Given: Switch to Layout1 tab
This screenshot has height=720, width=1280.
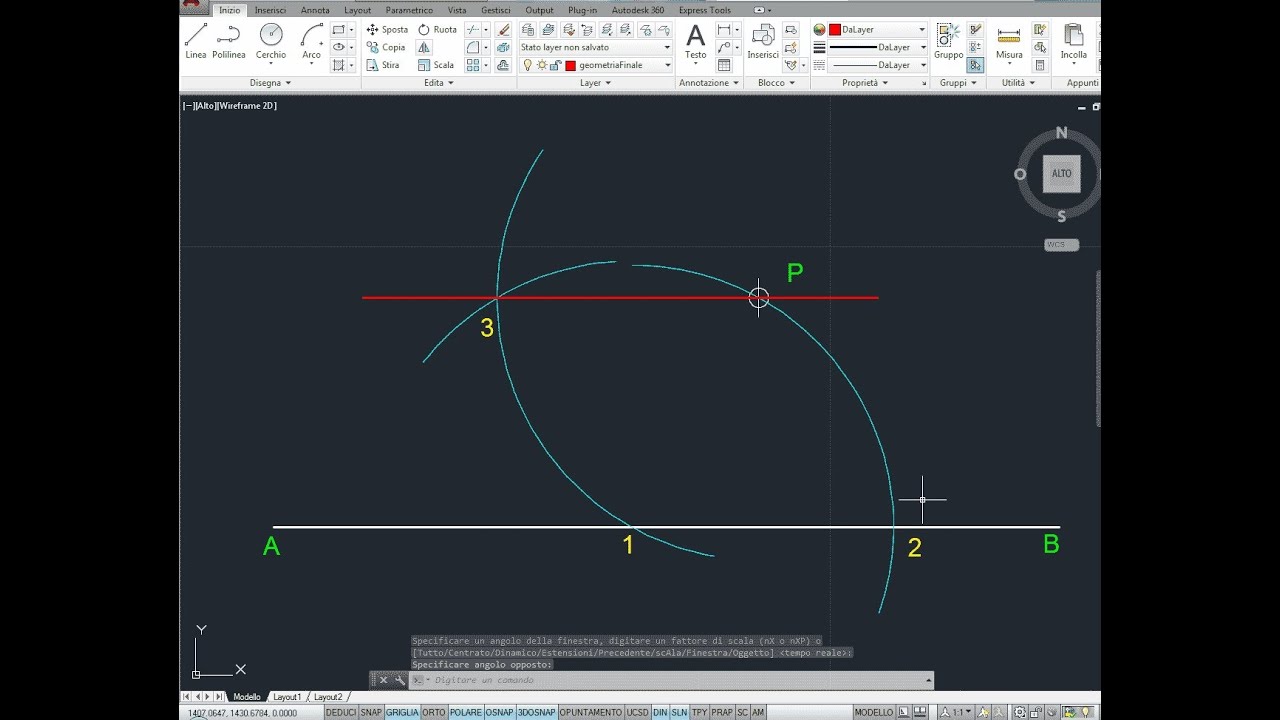Looking at the screenshot, I should click(x=287, y=697).
